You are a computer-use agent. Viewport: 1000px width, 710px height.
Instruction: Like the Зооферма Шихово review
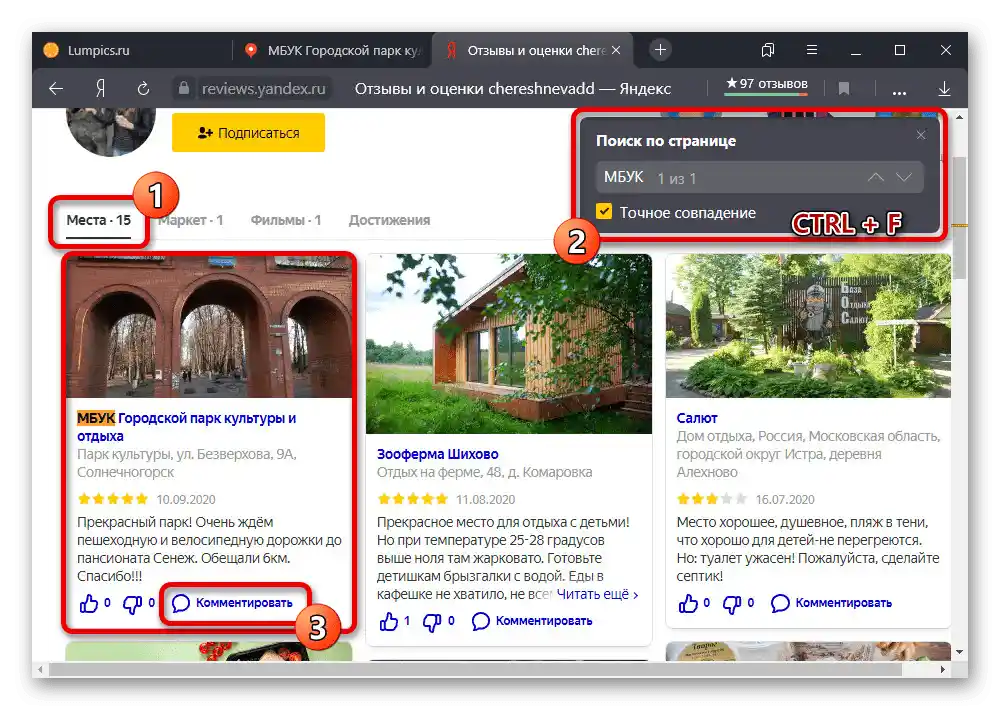point(388,621)
